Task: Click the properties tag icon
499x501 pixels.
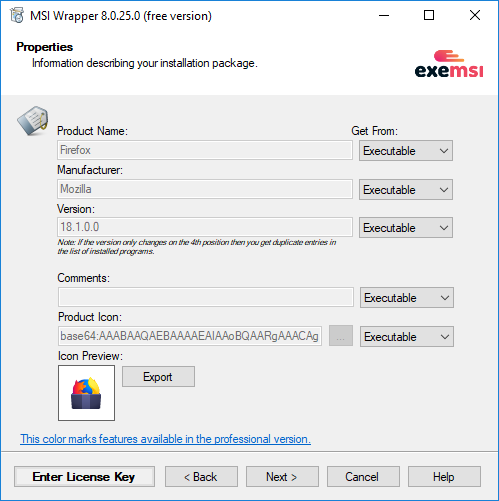Action: tap(33, 121)
